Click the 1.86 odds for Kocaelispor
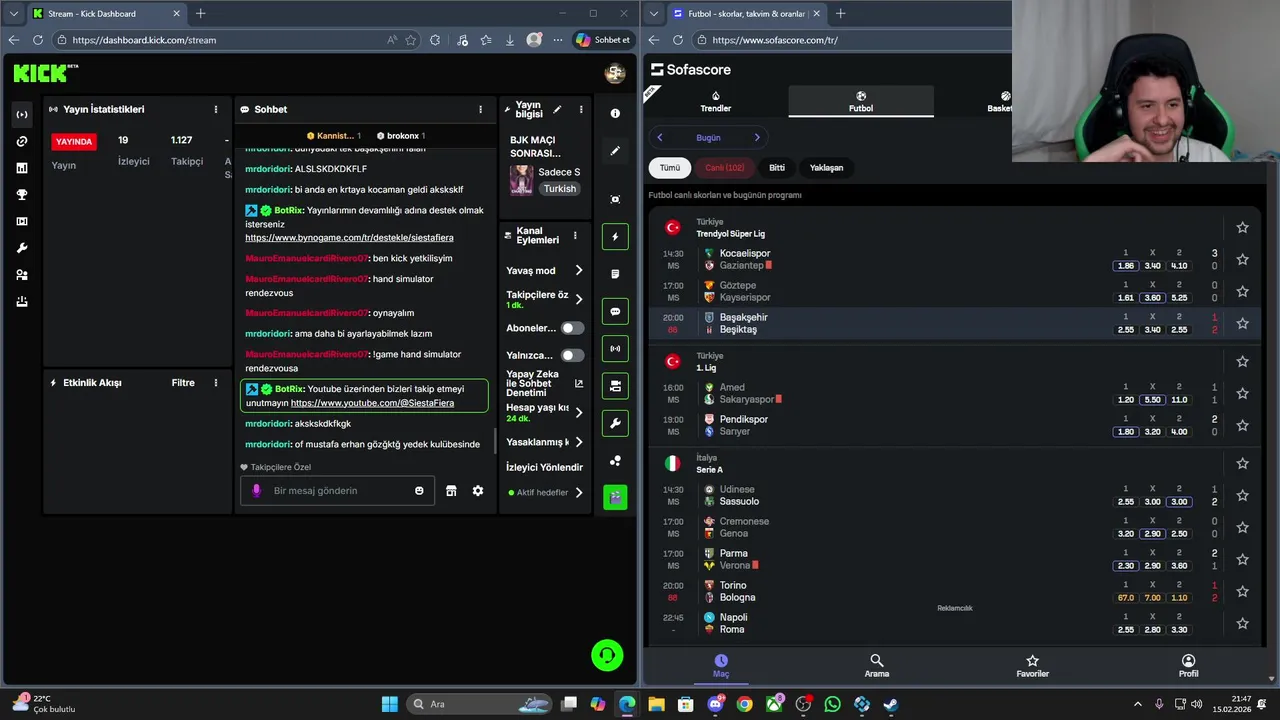1280x720 pixels. pyautogui.click(x=1125, y=266)
